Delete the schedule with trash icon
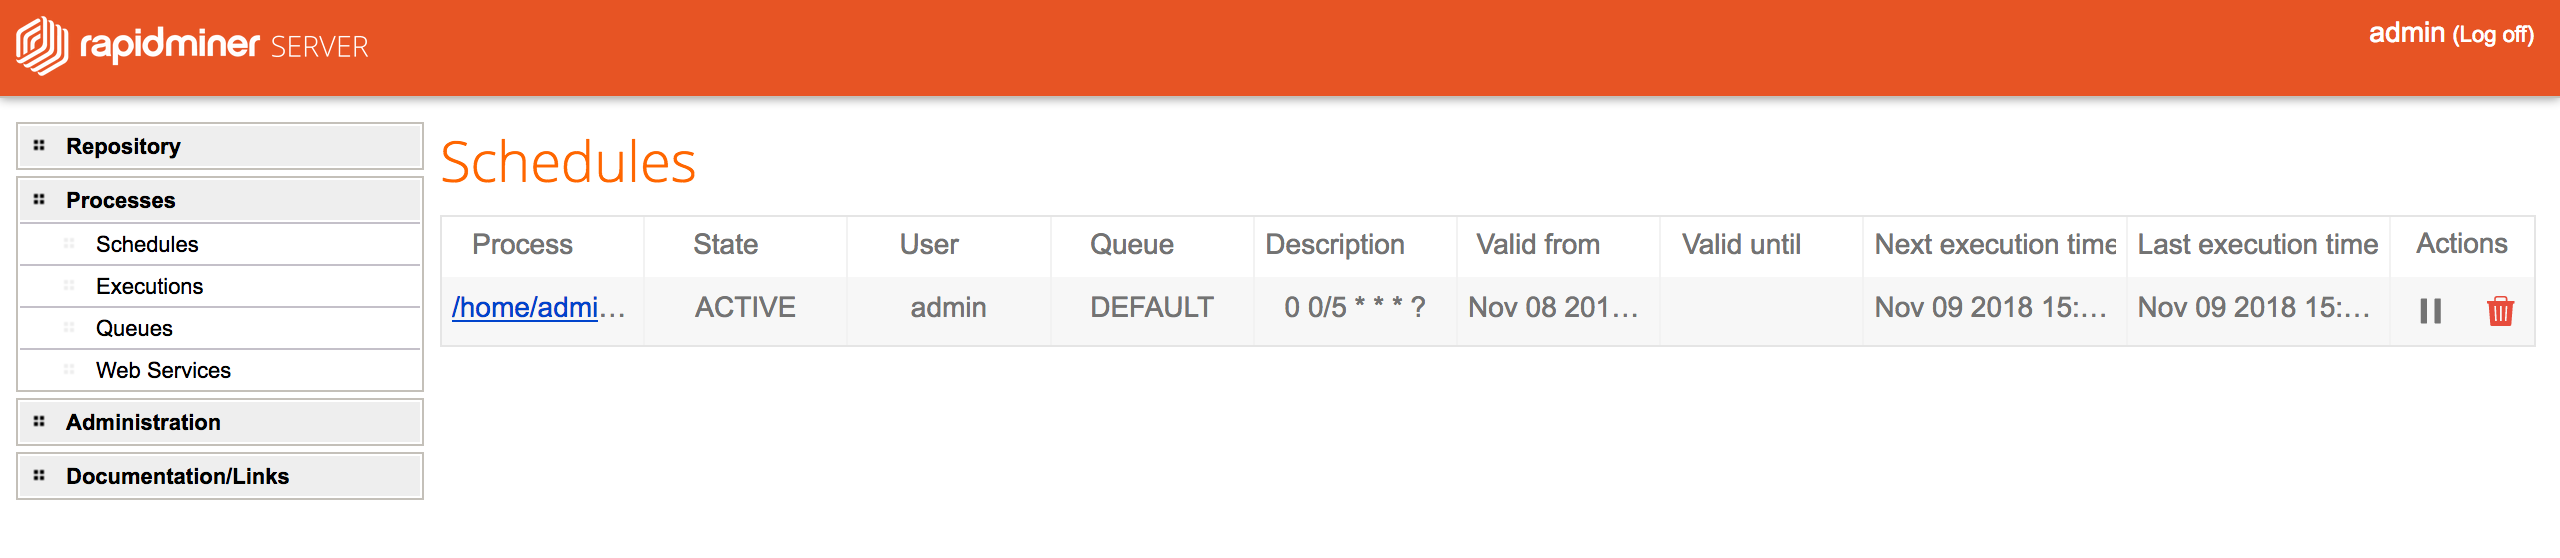 coord(2500,311)
